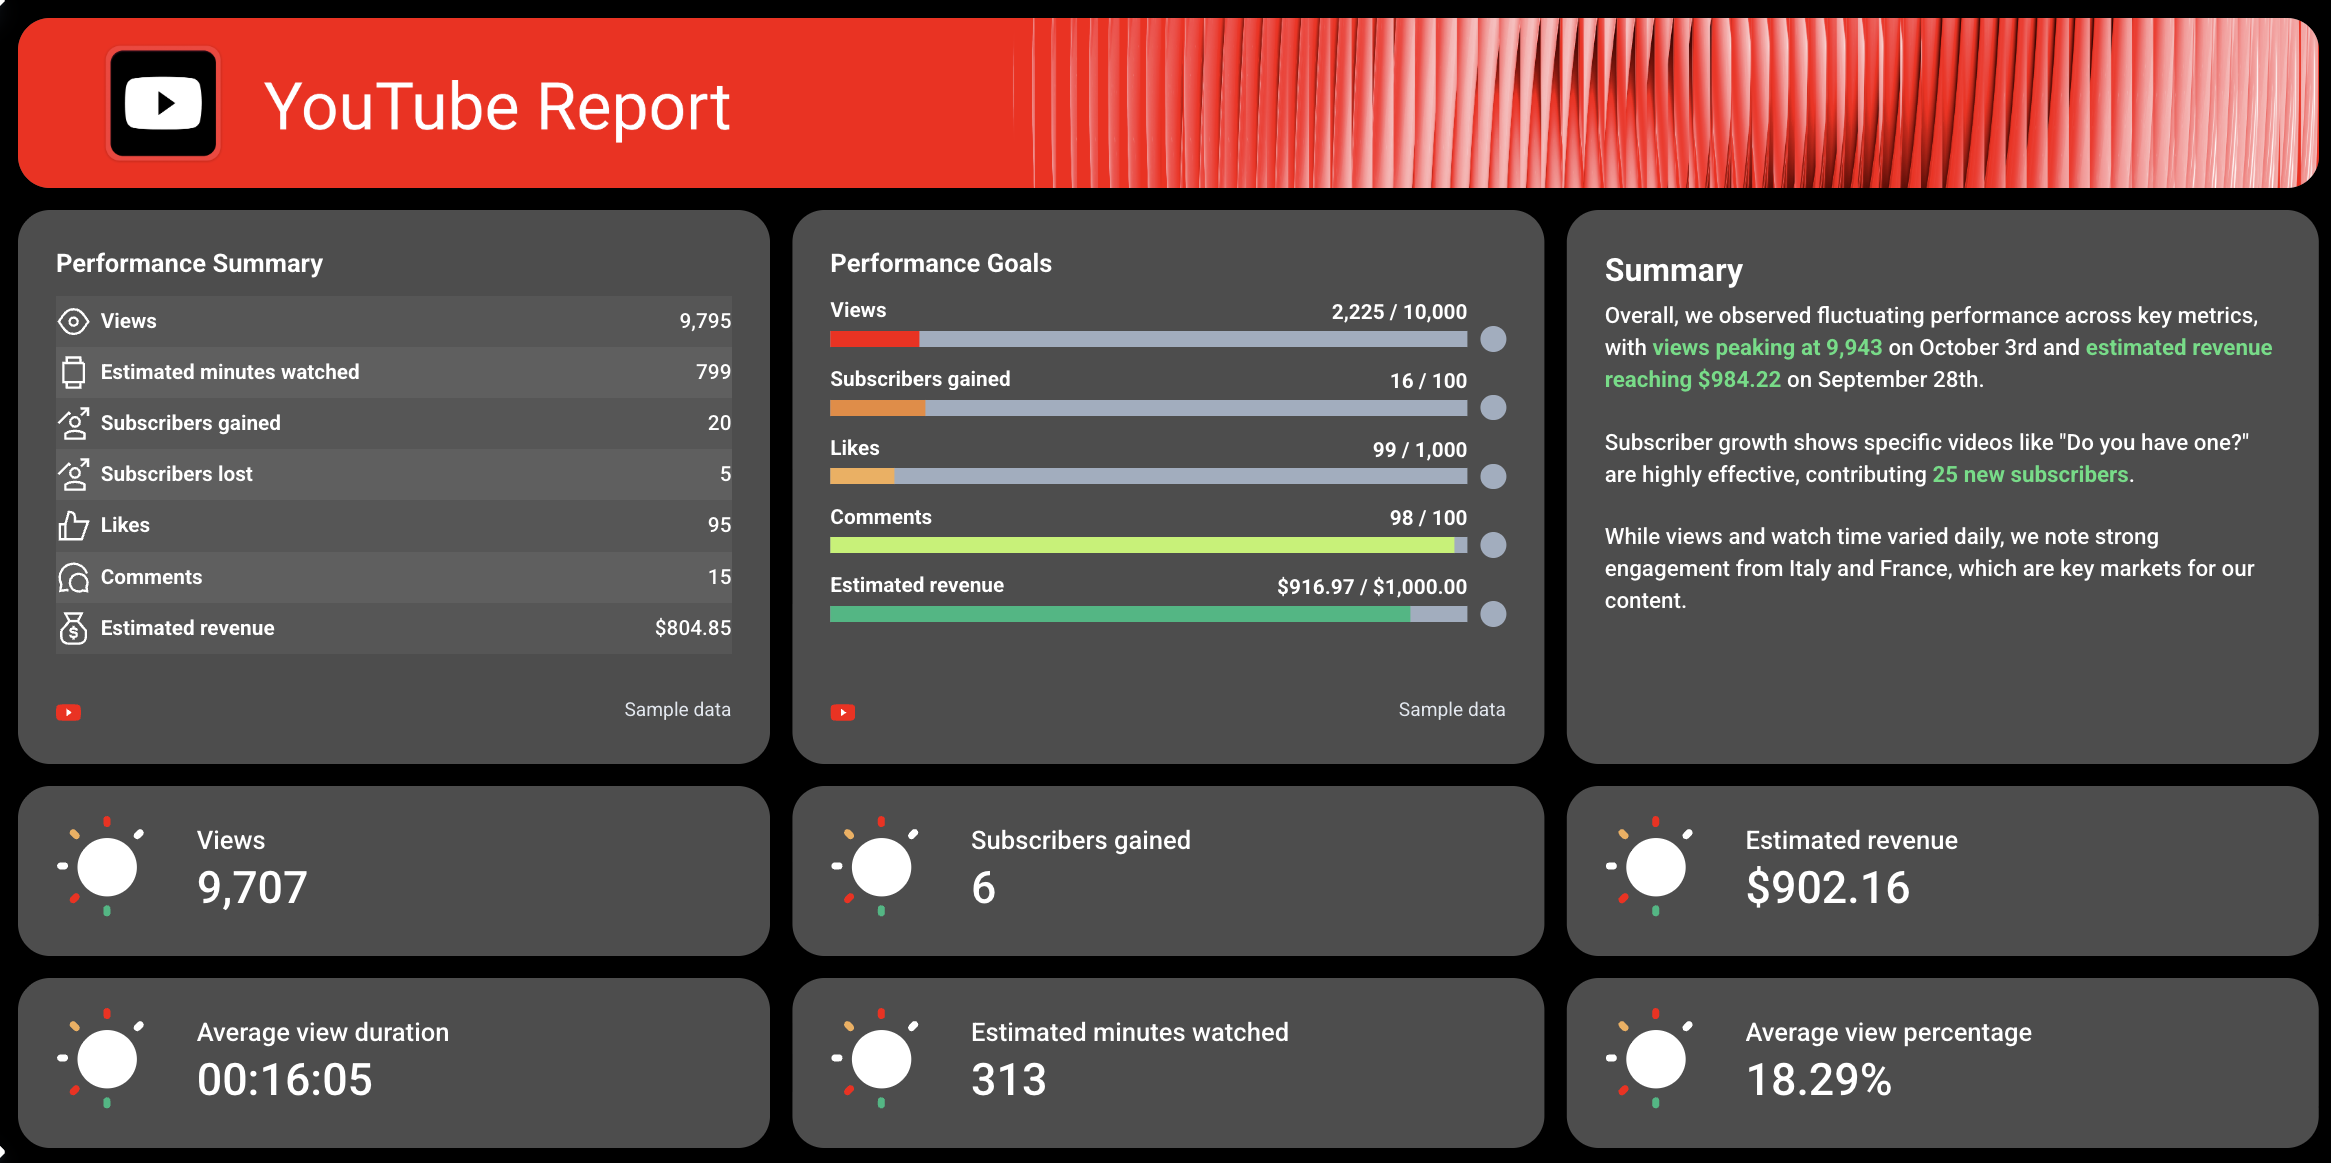Select the thumbs-up icon next to Likes
2331x1163 pixels.
click(x=73, y=525)
